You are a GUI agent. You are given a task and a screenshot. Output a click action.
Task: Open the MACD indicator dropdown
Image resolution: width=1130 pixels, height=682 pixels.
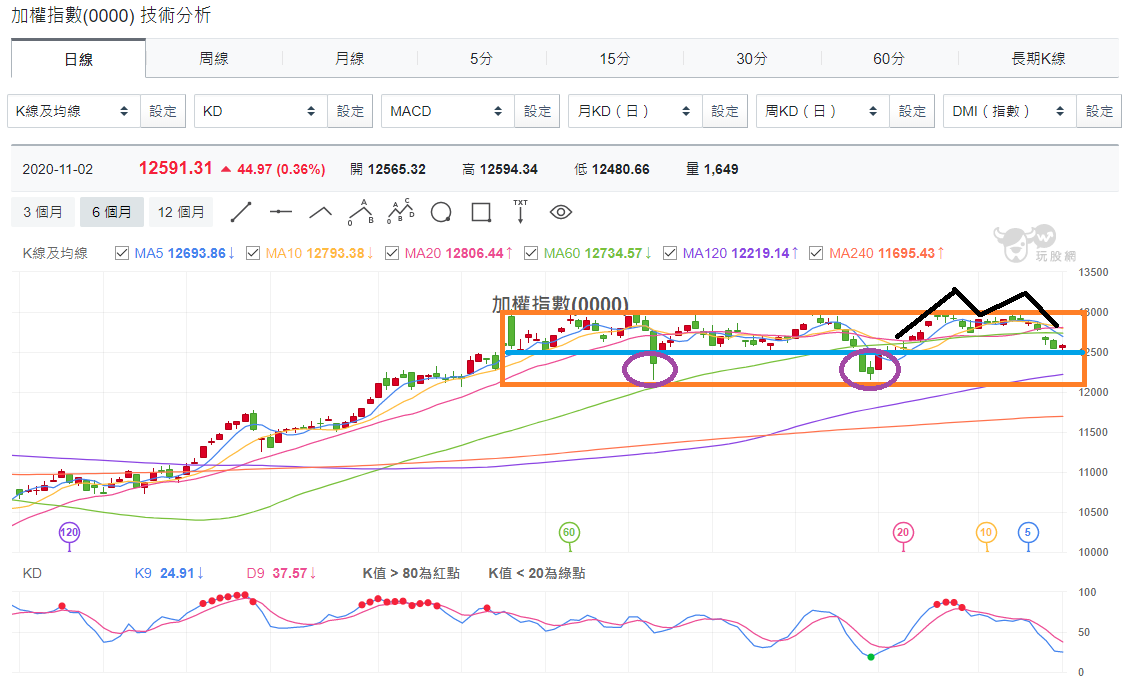[x=448, y=111]
